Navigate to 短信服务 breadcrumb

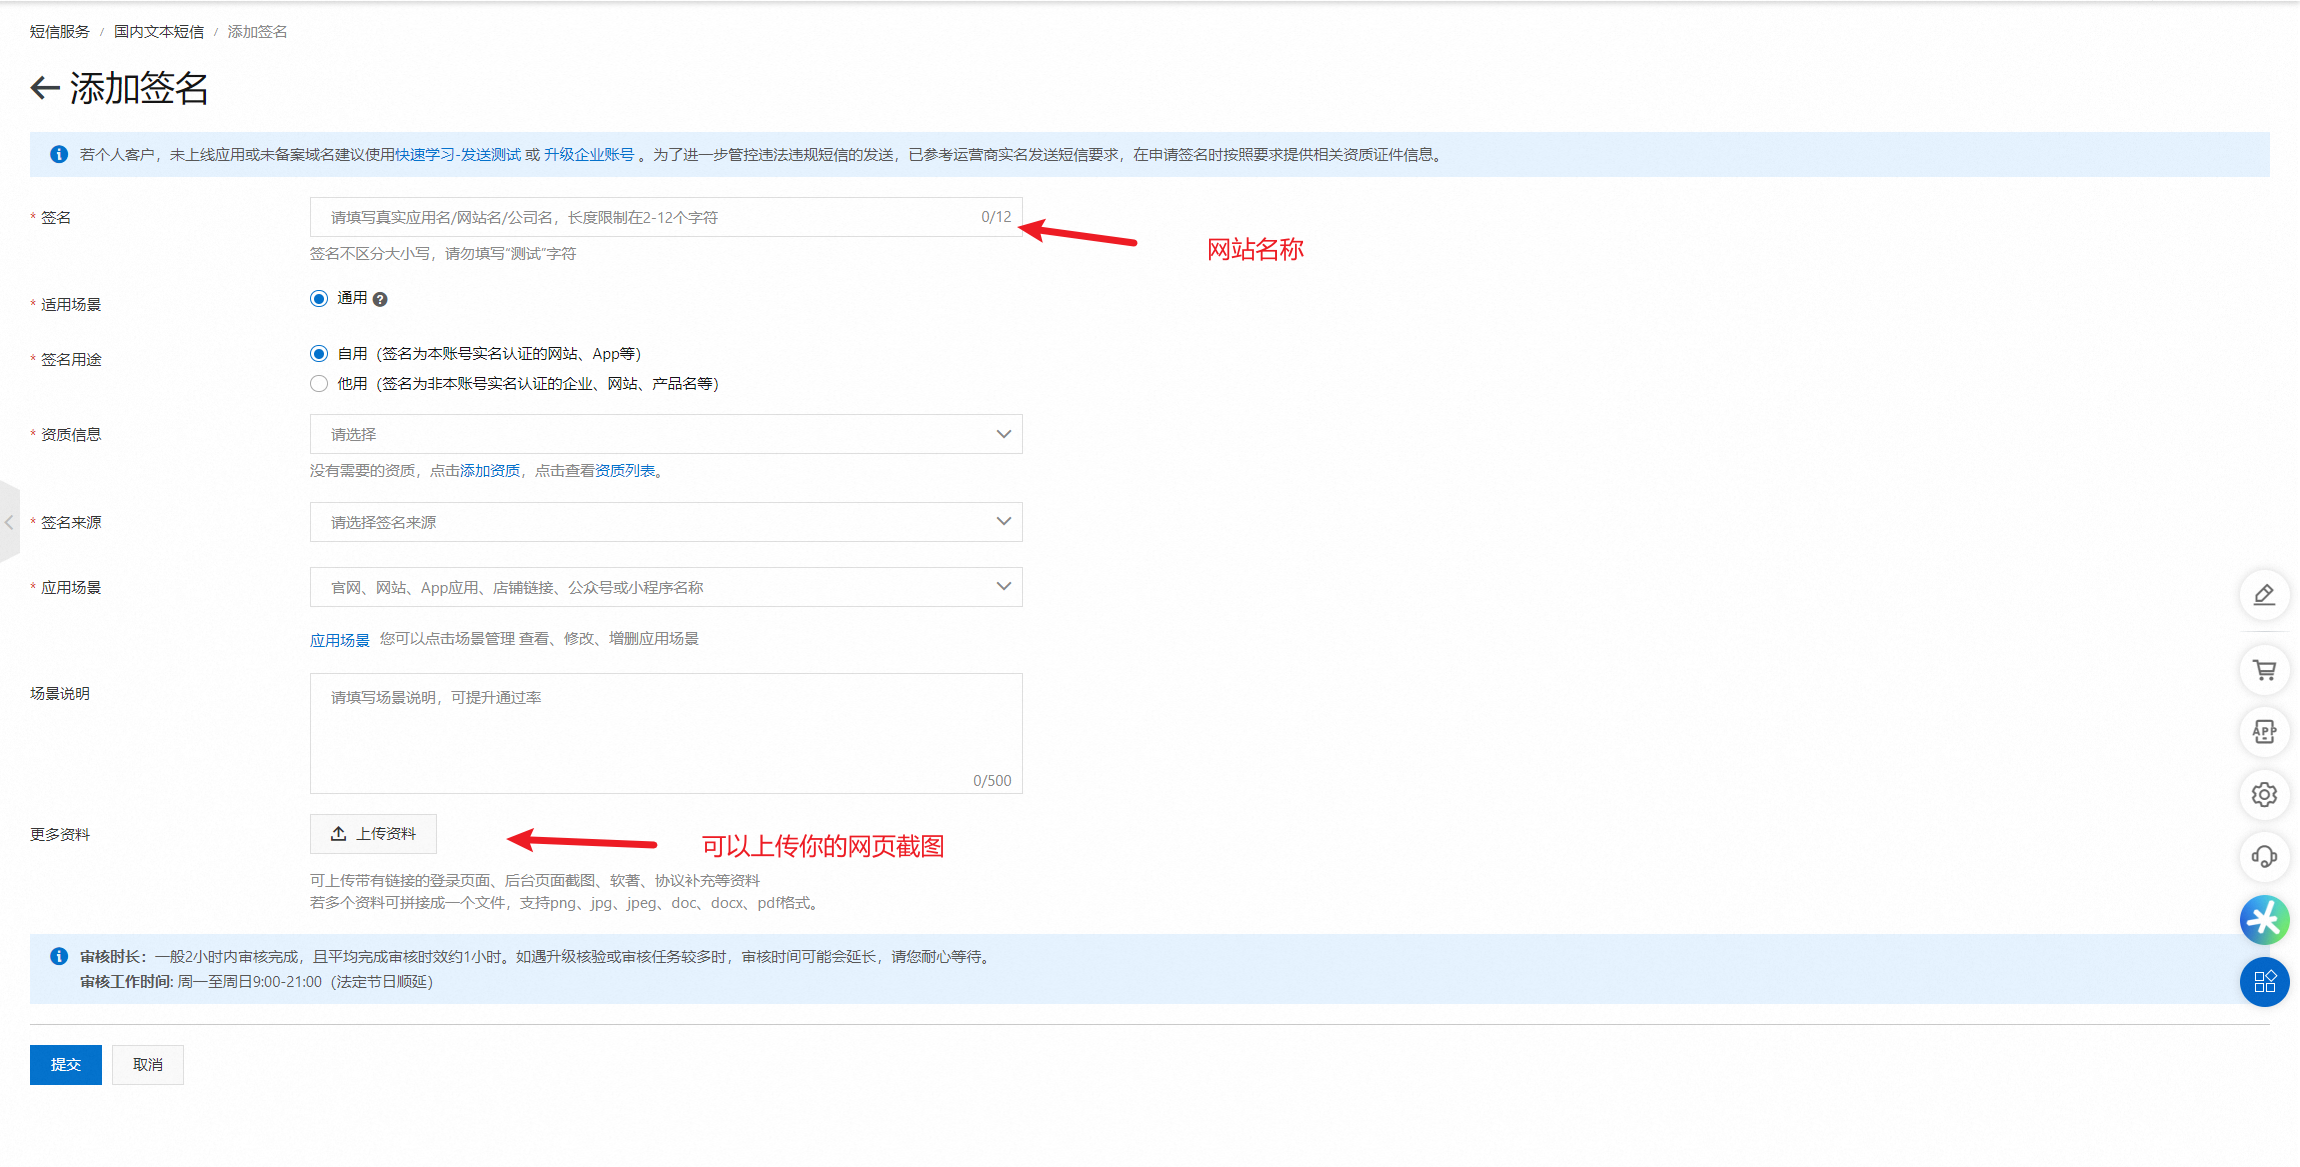coord(59,32)
